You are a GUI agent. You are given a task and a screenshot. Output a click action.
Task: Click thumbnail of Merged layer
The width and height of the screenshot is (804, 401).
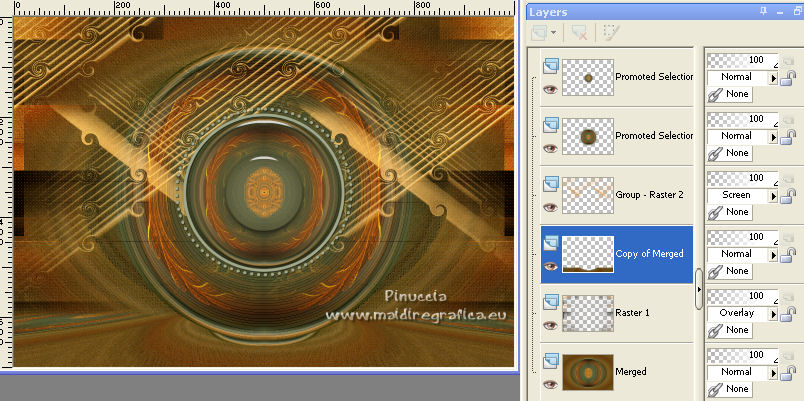[588, 372]
